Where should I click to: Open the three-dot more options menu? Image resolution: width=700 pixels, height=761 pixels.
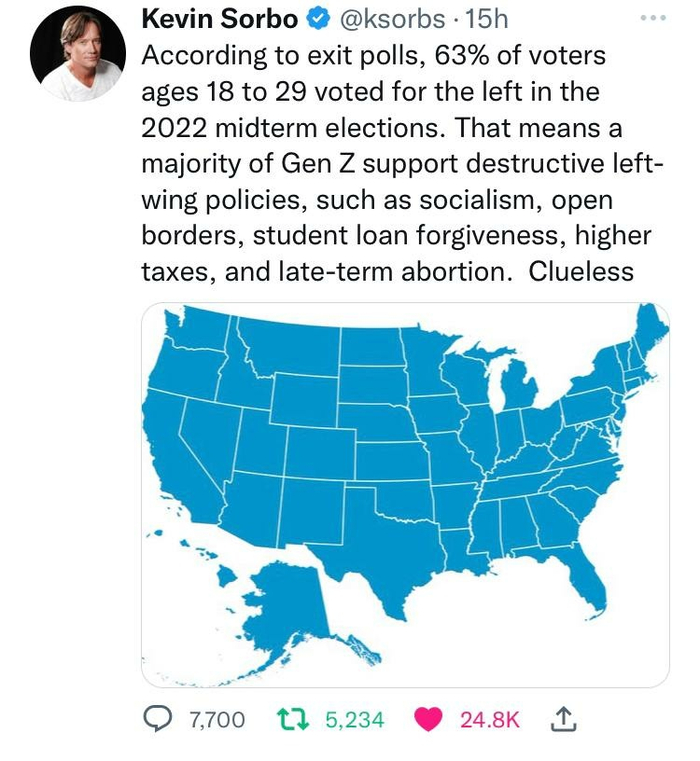pyautogui.click(x=653, y=19)
